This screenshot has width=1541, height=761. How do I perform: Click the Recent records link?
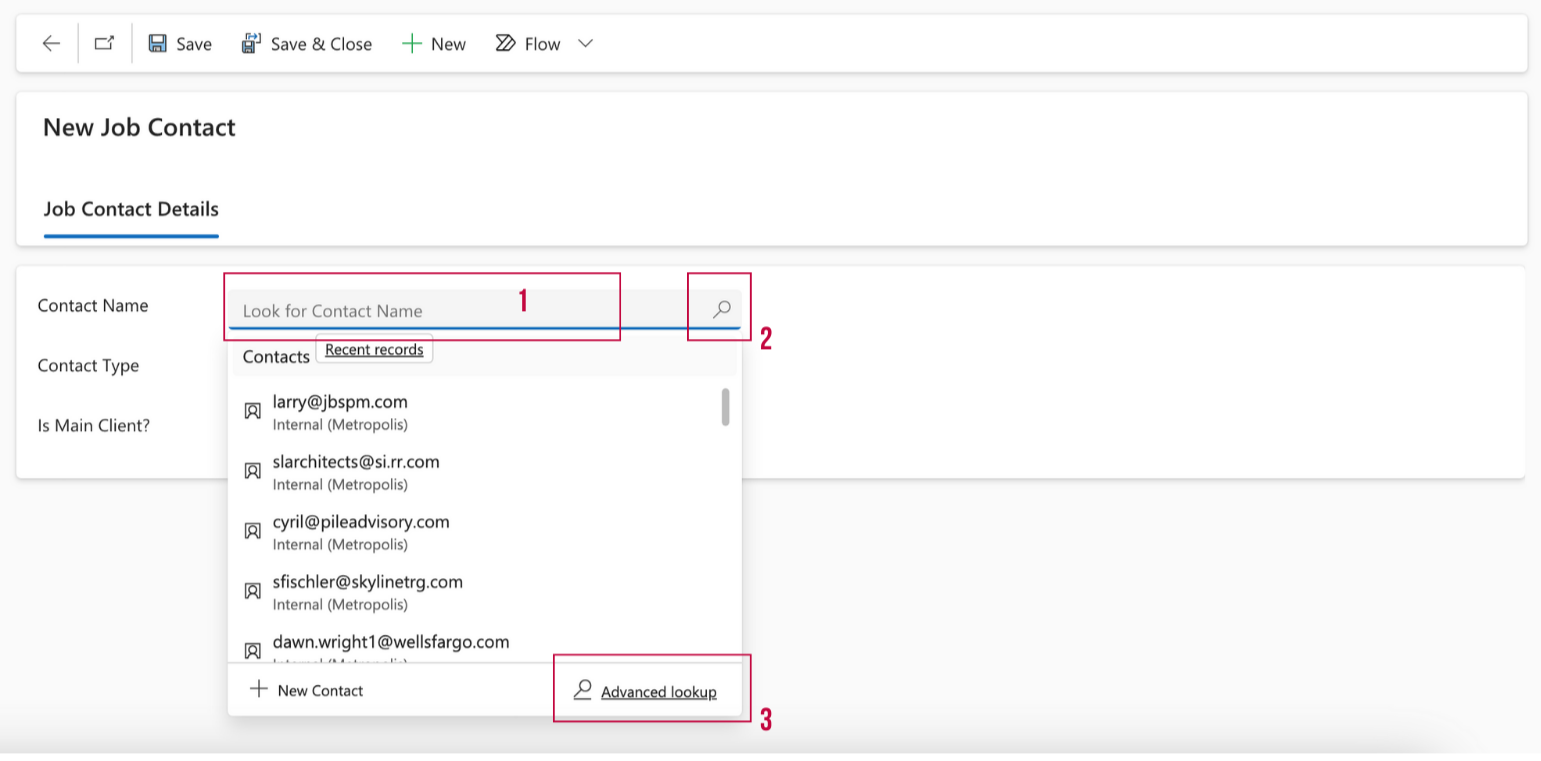point(374,350)
